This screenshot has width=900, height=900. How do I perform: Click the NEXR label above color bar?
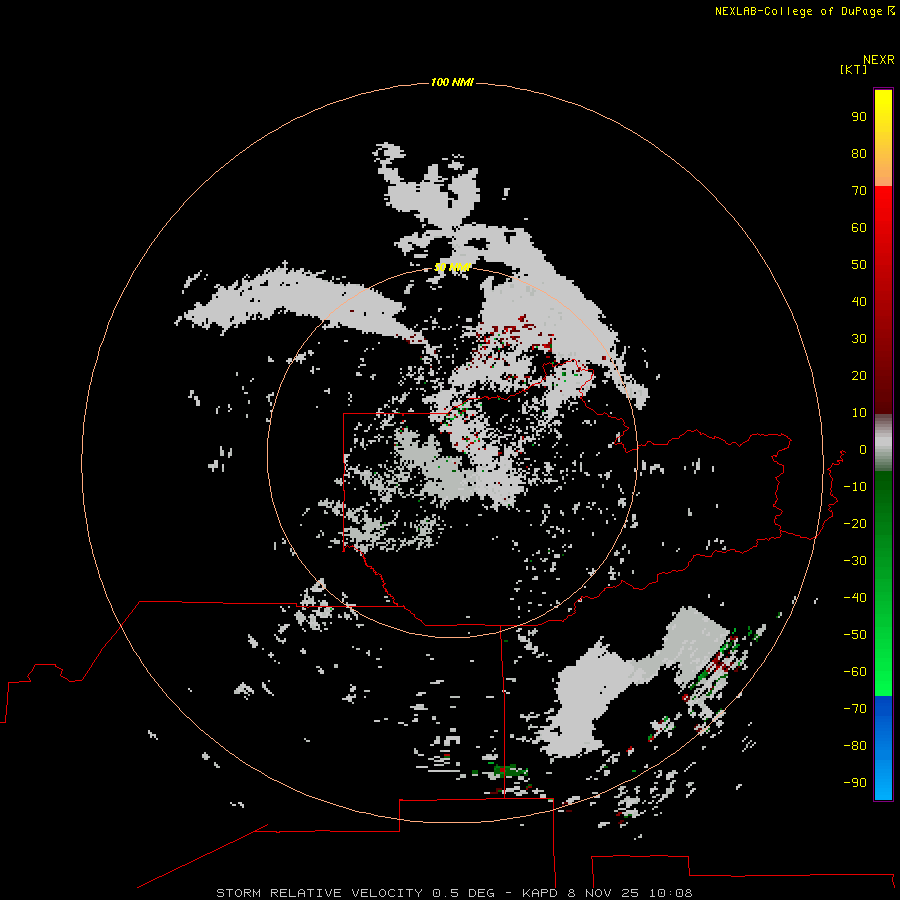click(879, 60)
